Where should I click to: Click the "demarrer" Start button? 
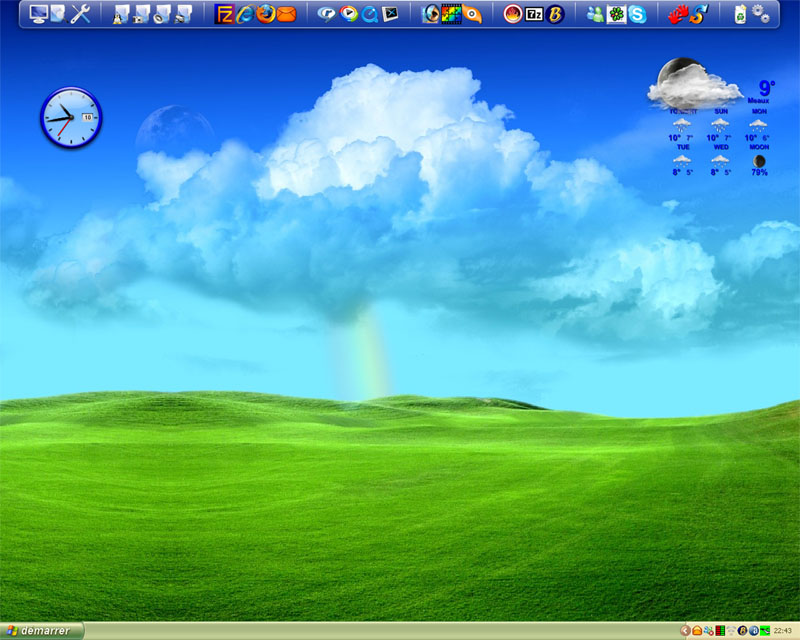[x=42, y=631]
